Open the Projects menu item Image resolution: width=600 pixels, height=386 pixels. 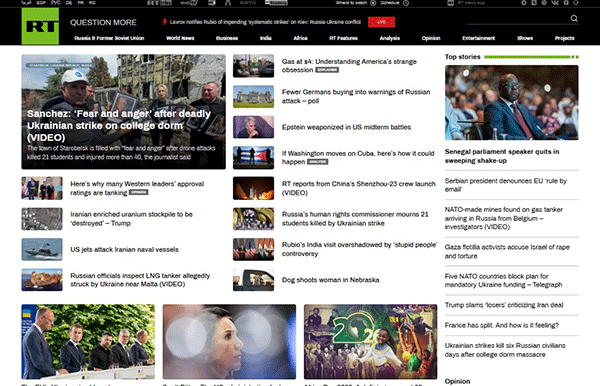point(564,38)
